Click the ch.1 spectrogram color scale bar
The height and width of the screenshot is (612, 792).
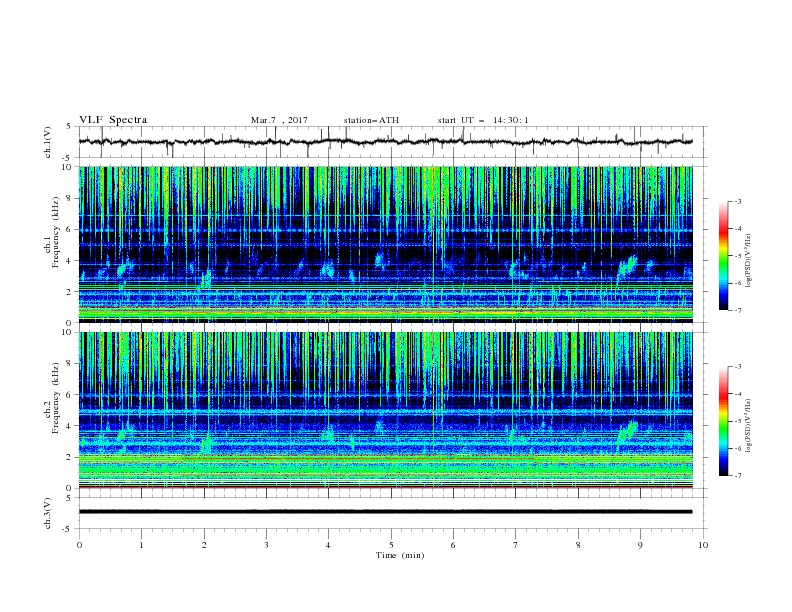[723, 256]
